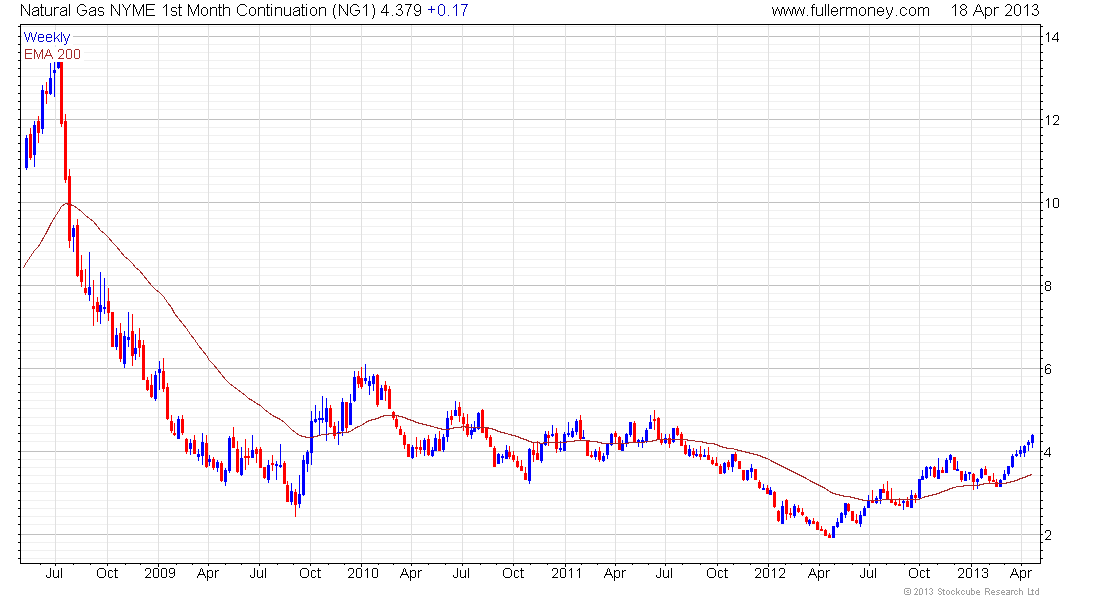Image resolution: width=1100 pixels, height=600 pixels.
Task: Click the chart date 18 Apr 2013
Action: pyautogui.click(x=995, y=11)
